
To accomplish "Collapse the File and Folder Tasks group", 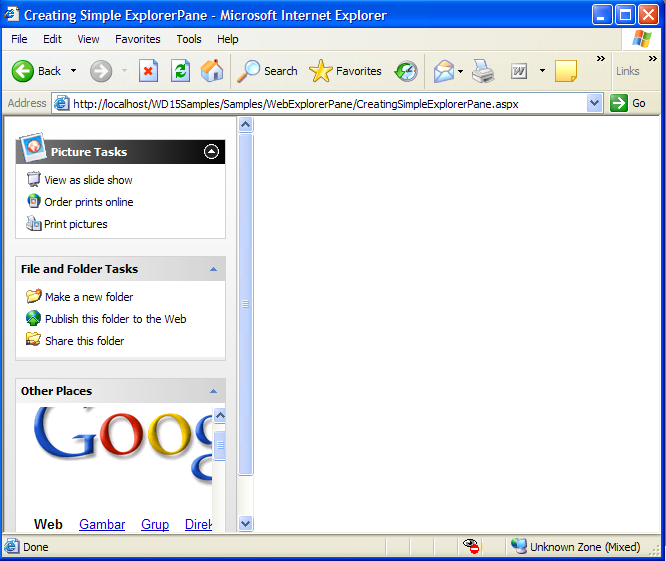I will 213,269.
